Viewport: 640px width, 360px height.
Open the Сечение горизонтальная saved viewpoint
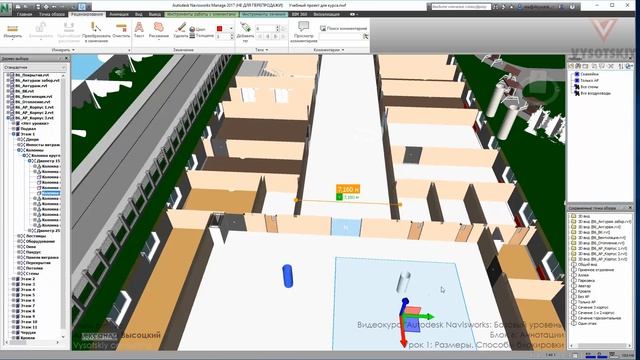[599, 318]
